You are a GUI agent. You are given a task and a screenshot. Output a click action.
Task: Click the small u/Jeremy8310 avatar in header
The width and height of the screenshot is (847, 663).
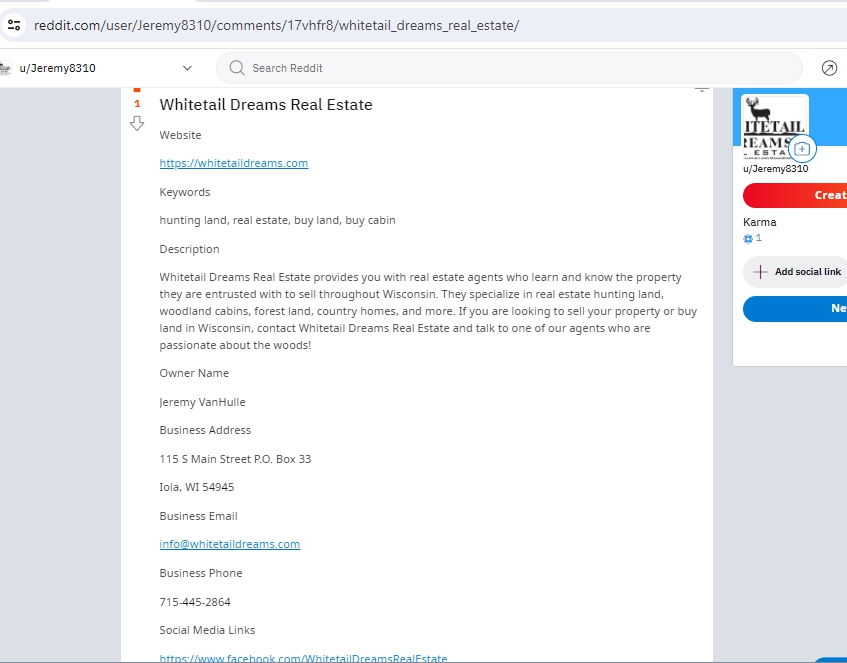6,68
